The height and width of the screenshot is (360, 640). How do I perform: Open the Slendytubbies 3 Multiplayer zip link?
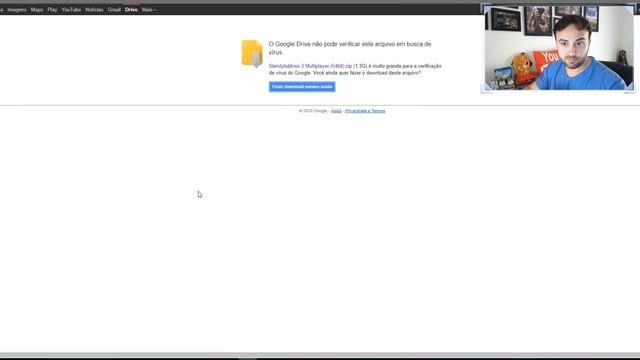click(x=310, y=66)
